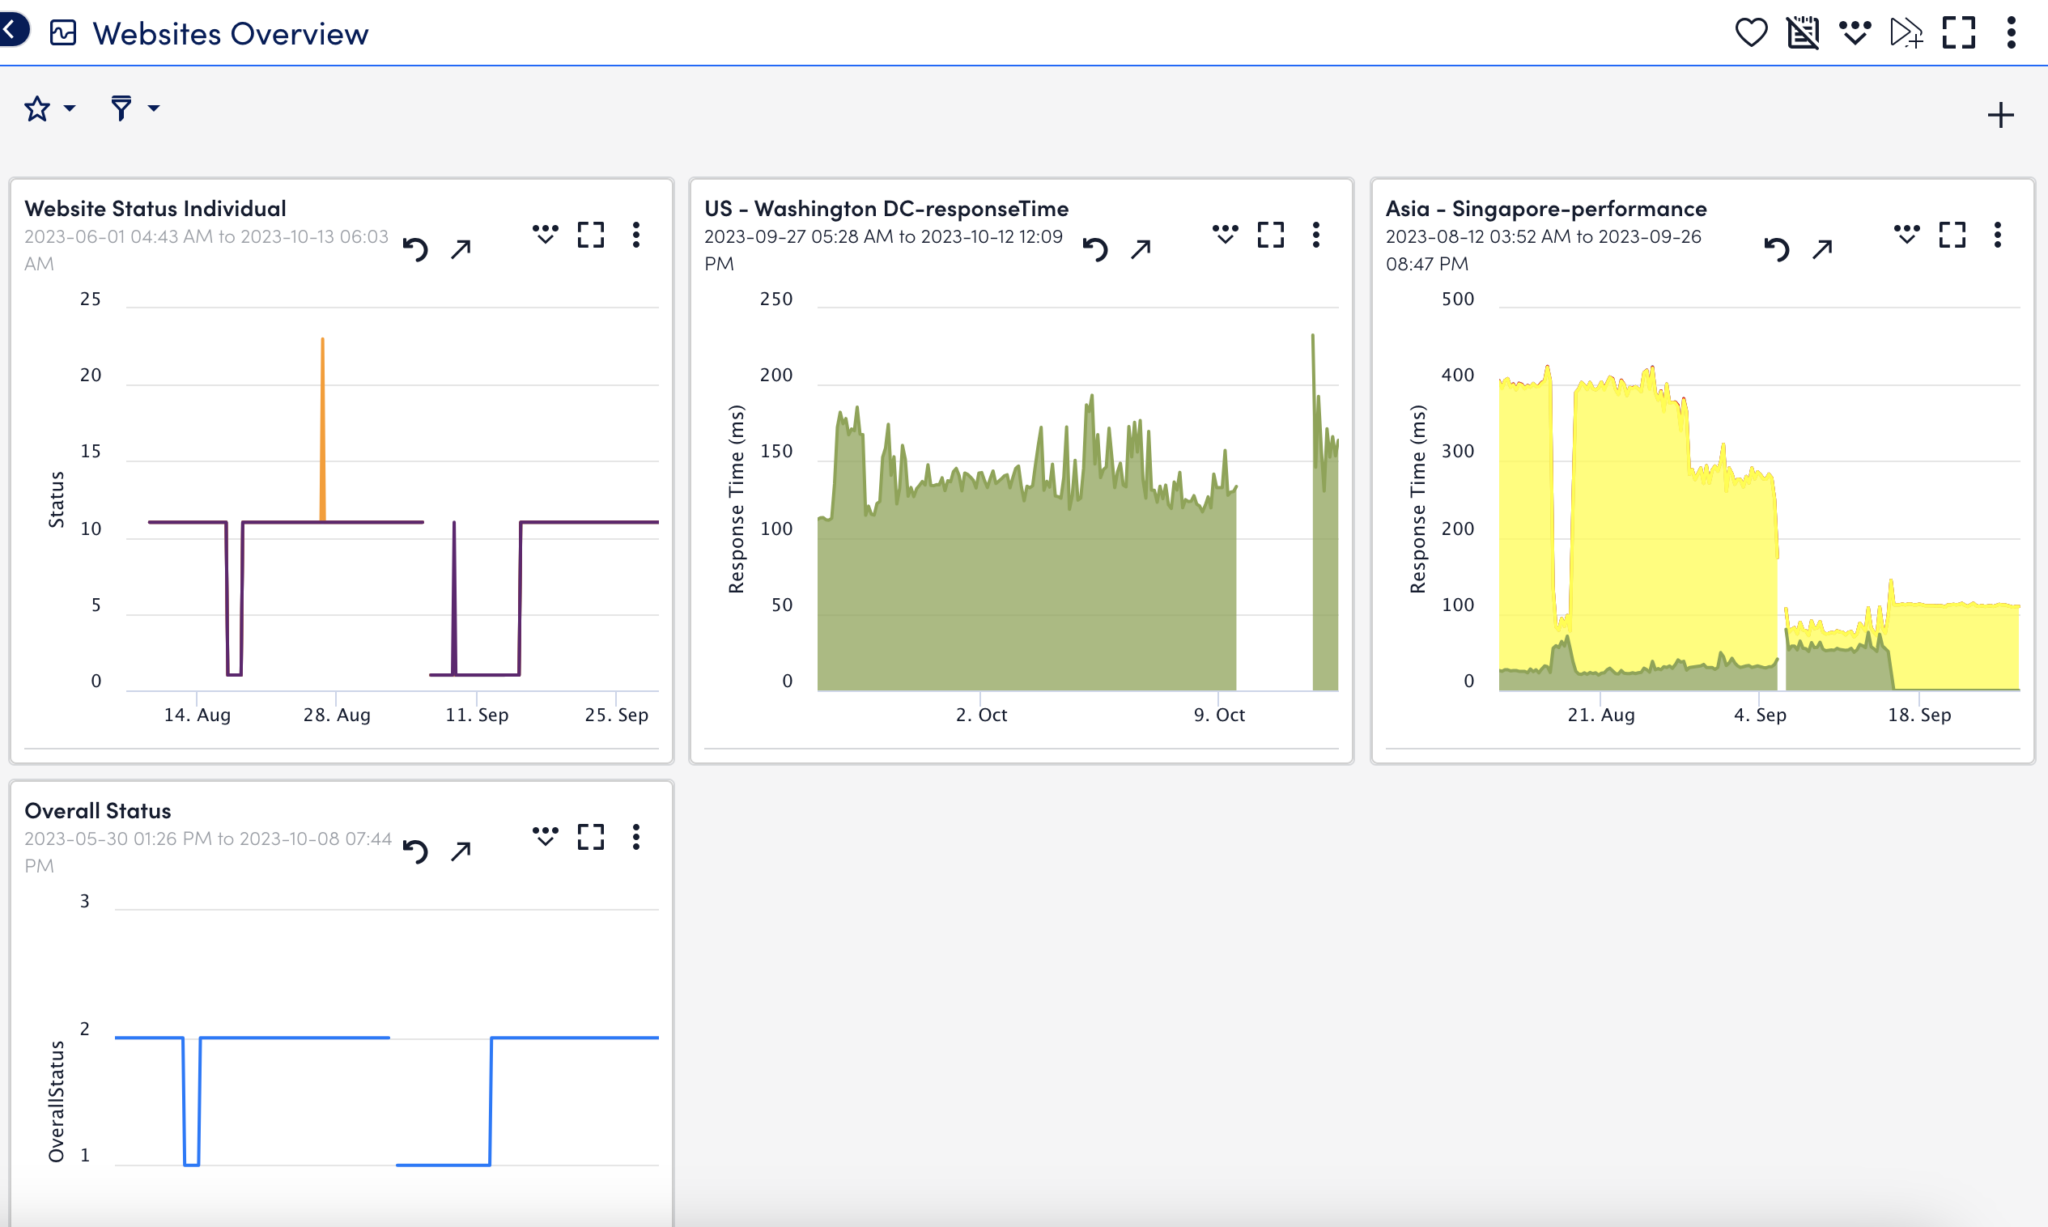Viewport: 2048px width, 1227px height.
Task: Click the anomaly detection icon next to the heart
Action: click(x=1856, y=32)
